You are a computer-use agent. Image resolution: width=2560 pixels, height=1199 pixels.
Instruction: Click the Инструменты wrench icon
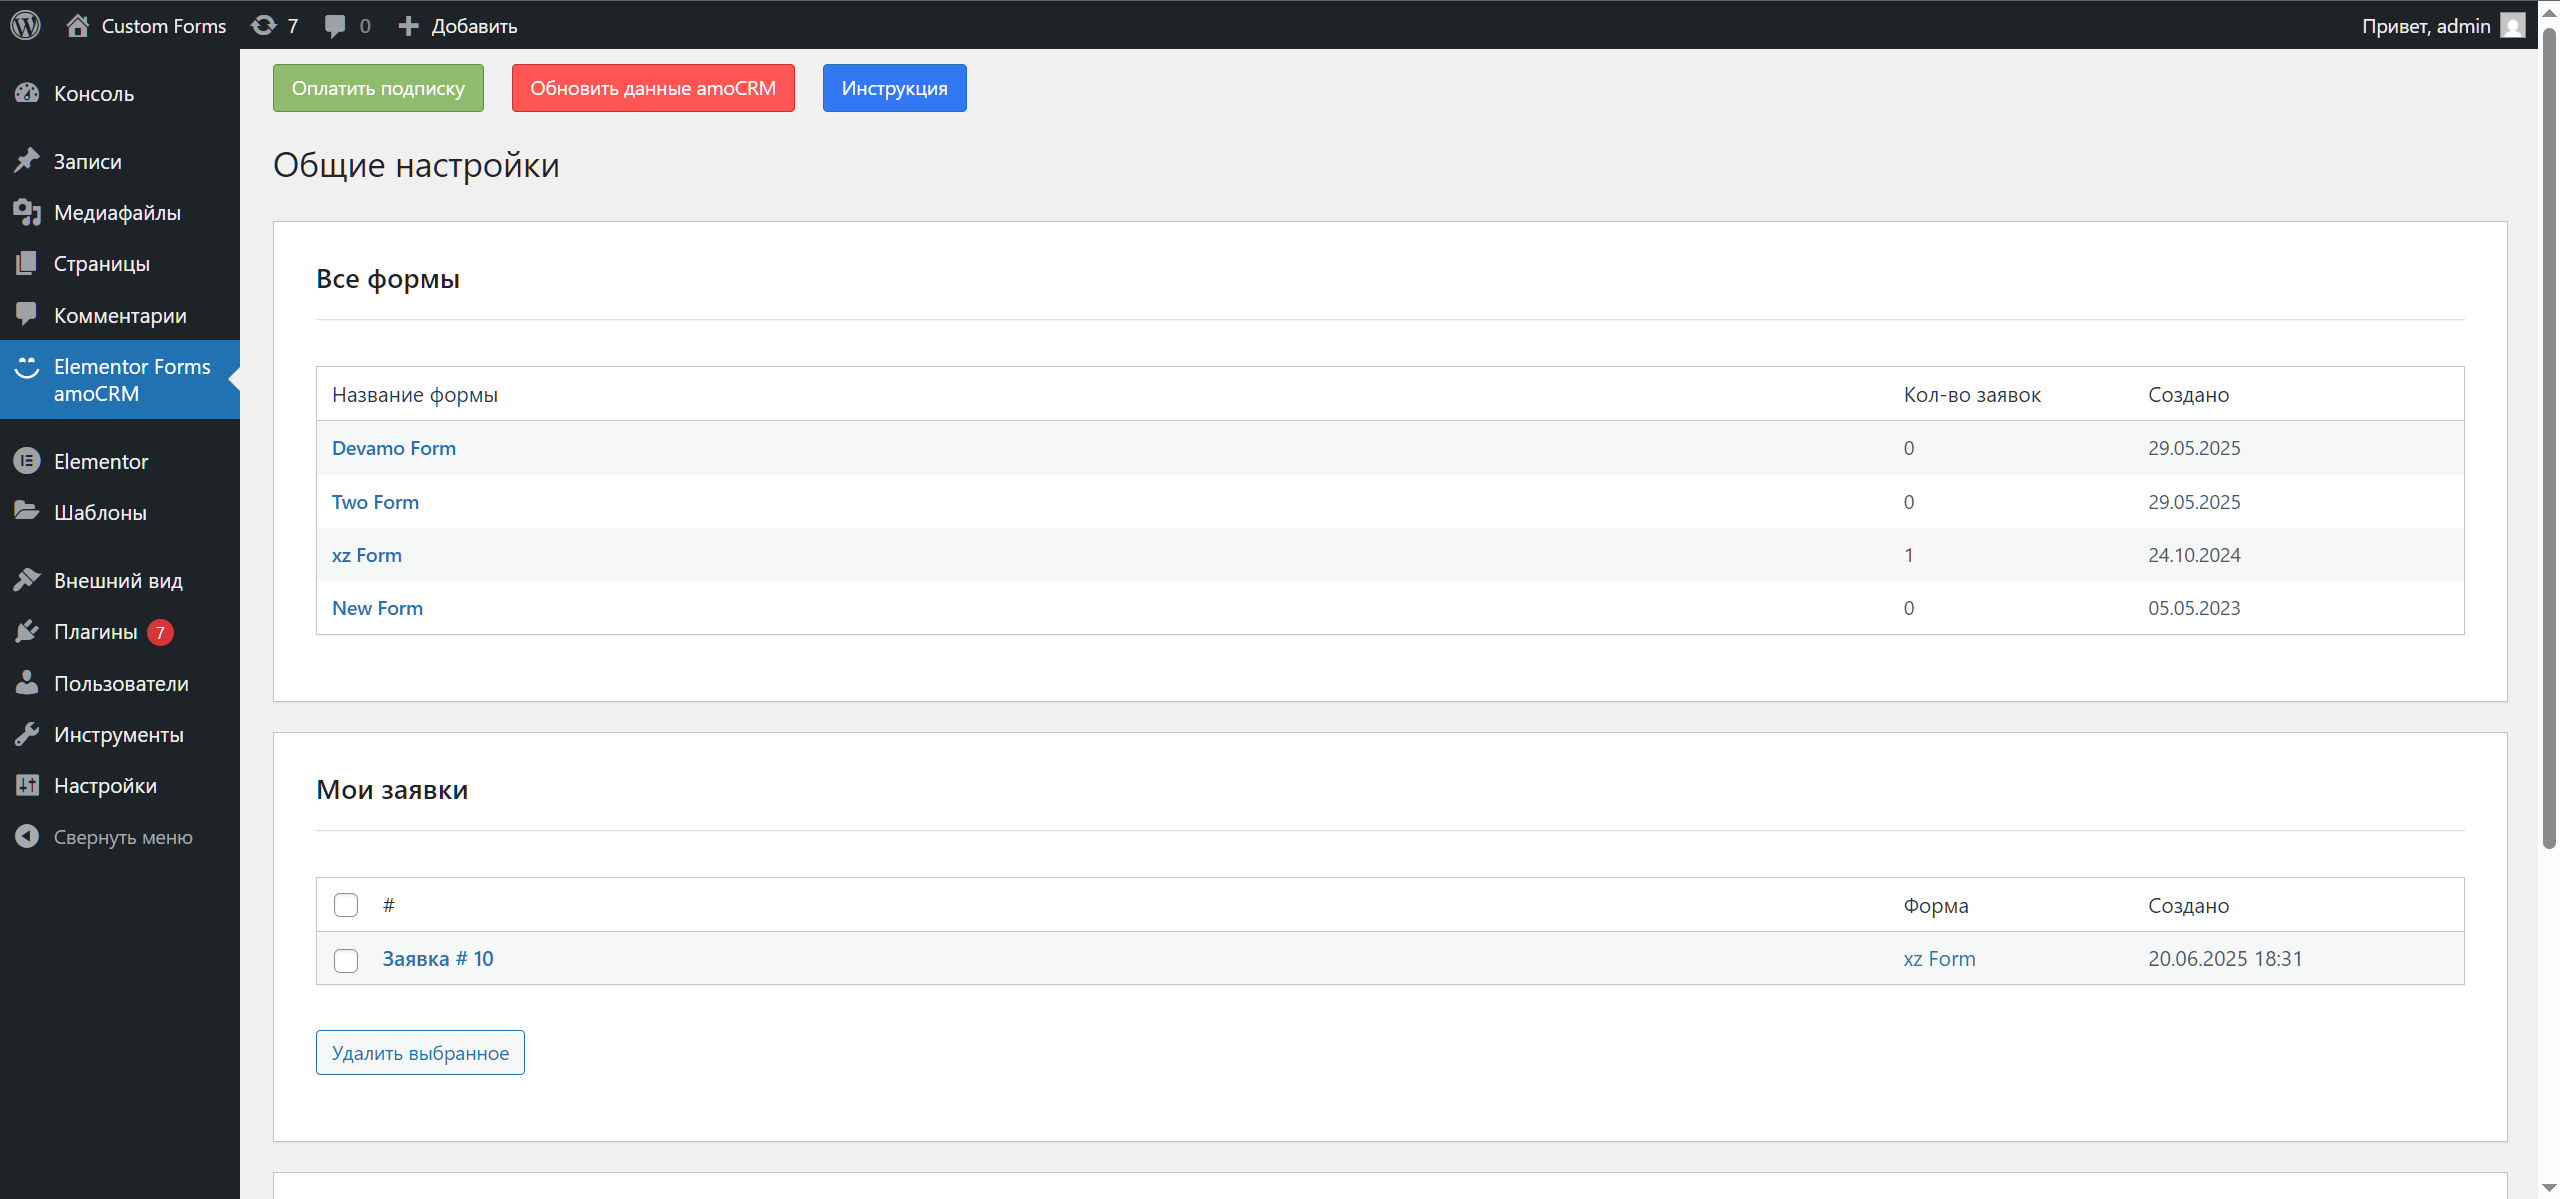point(27,733)
